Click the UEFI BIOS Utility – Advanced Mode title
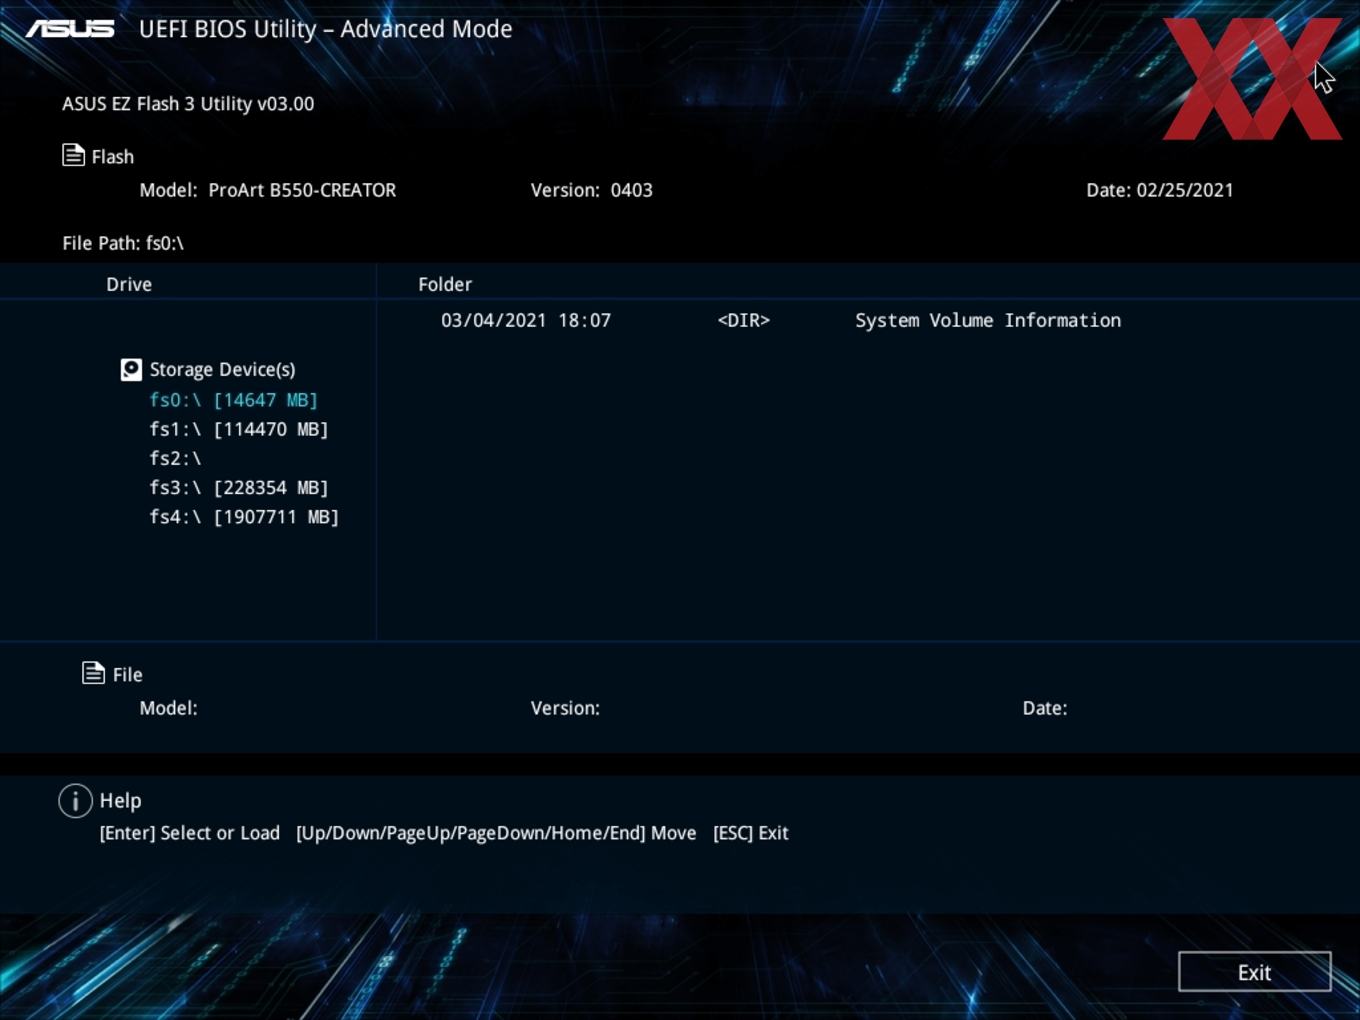Screen dimensions: 1360x1020 tap(326, 29)
